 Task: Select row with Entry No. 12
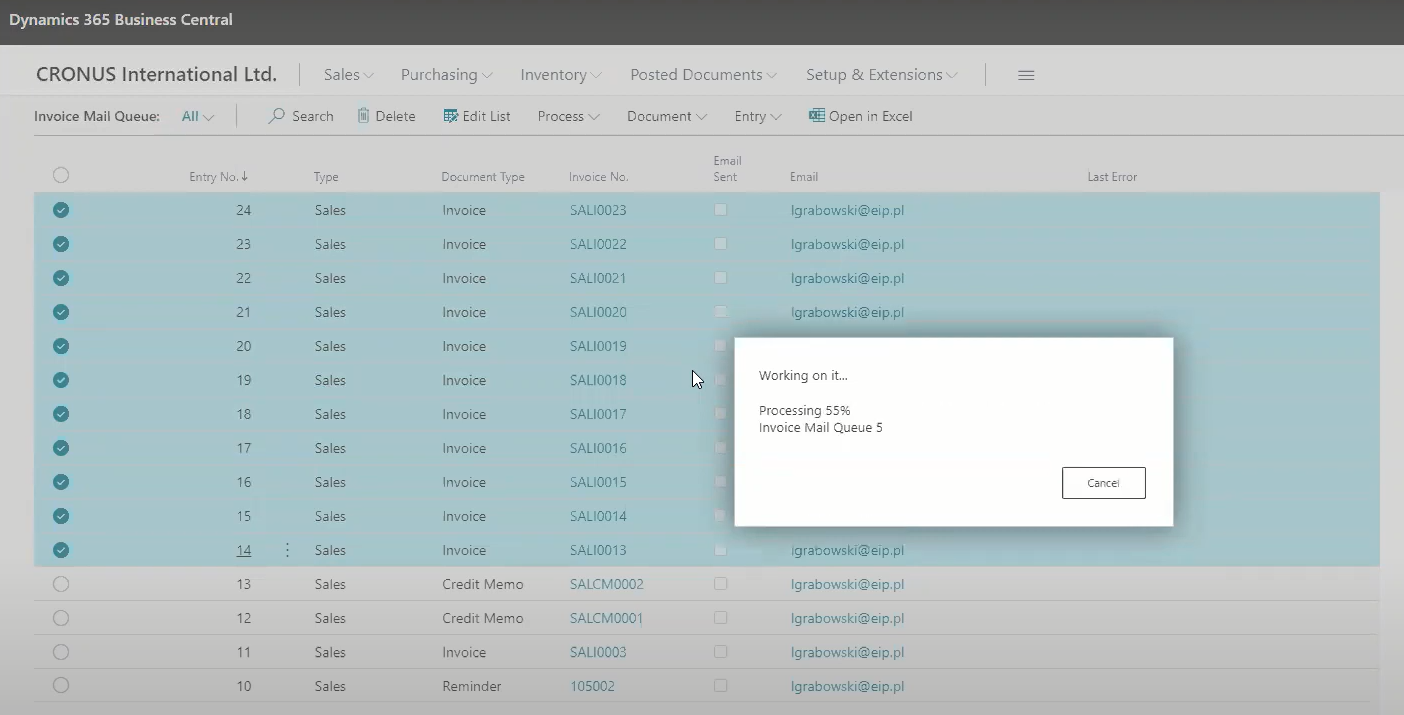coord(61,618)
